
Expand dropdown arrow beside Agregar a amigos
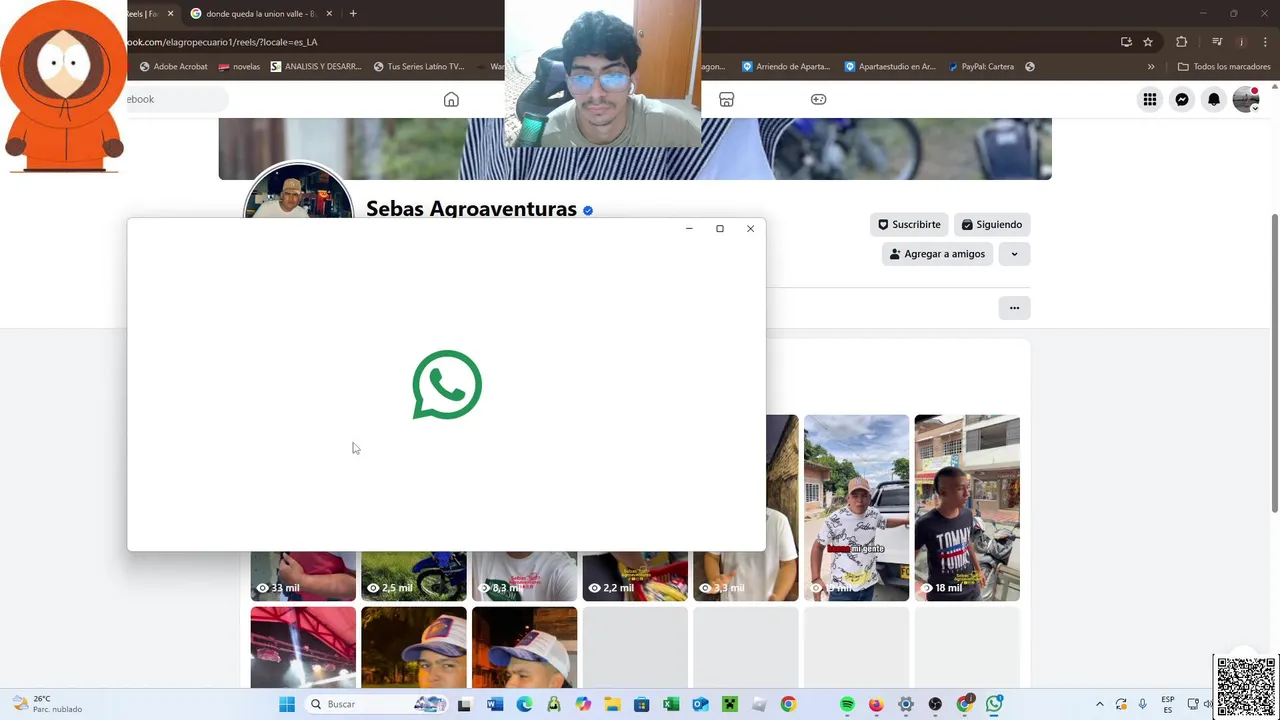[x=1014, y=254]
